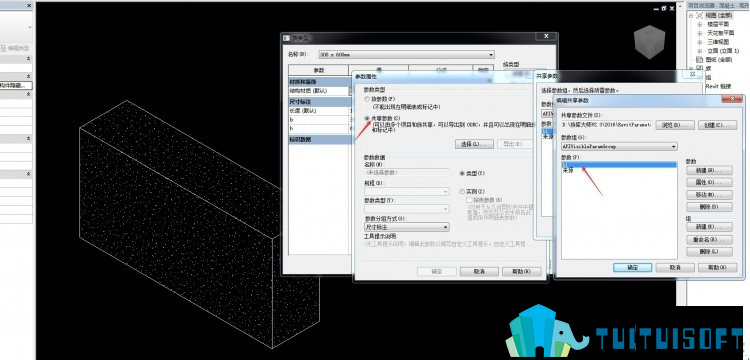Click the 属性(O)... properties button

(709, 183)
